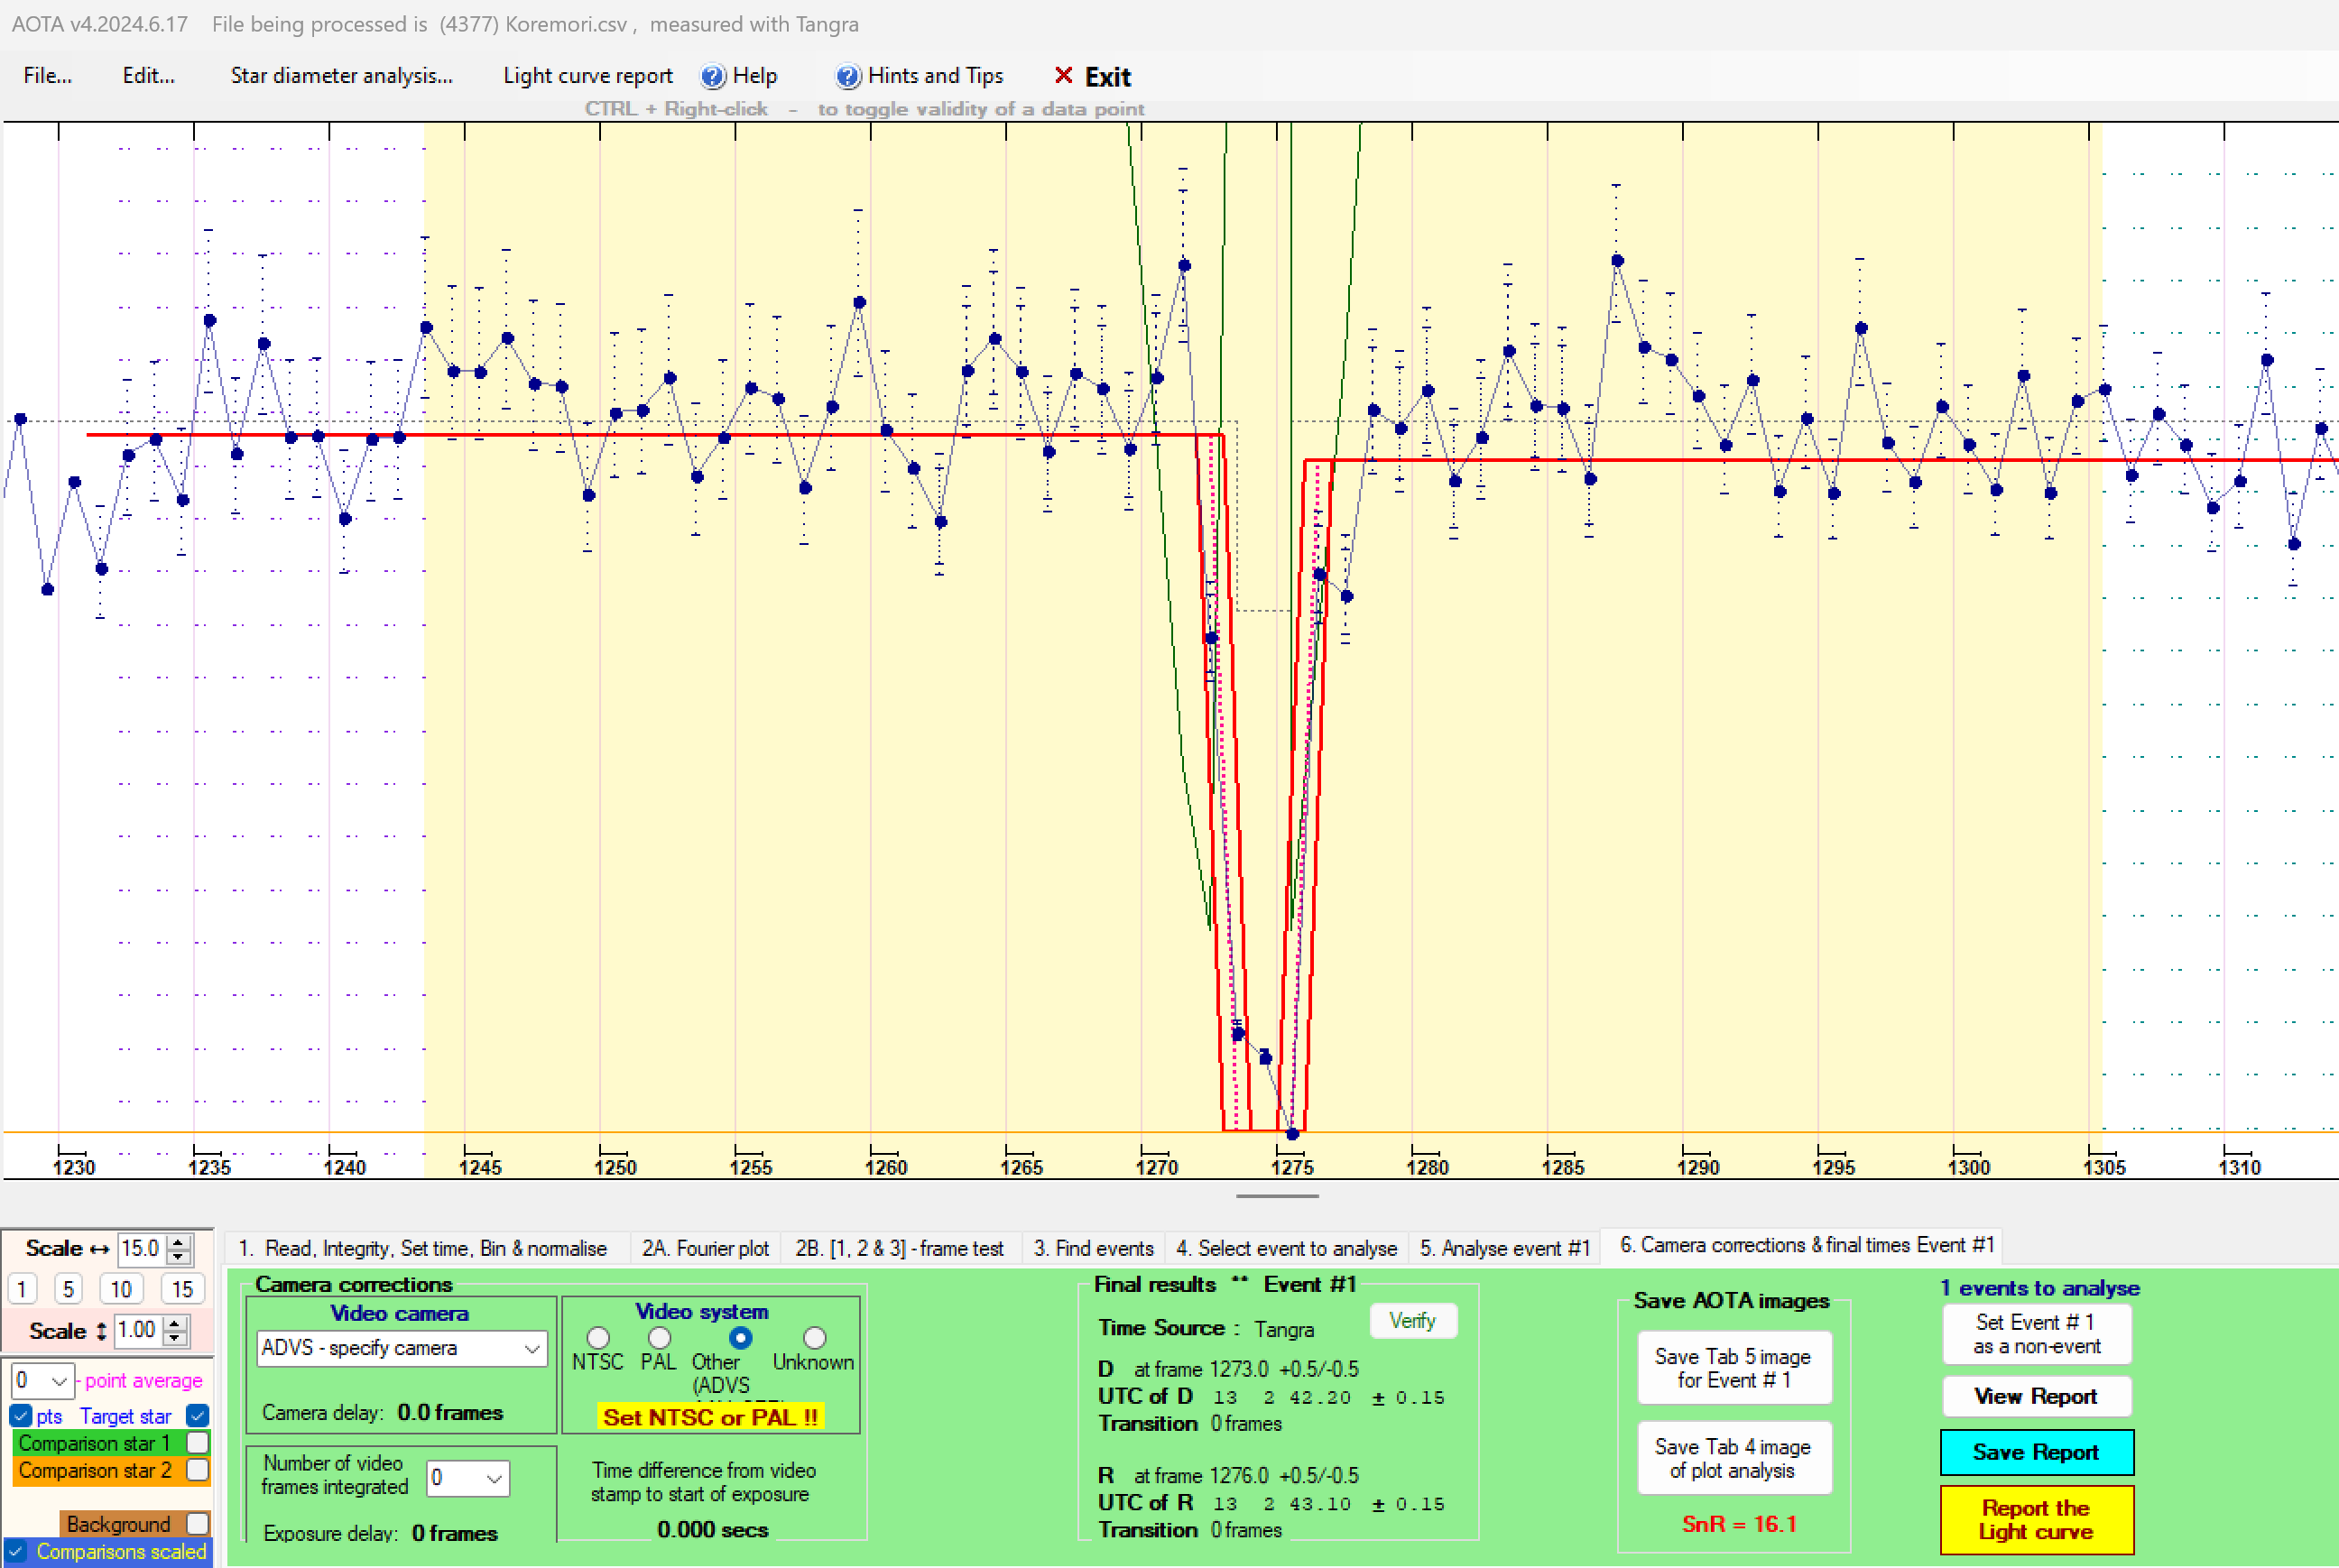
Task: Set horizontal scale preset to 5
Action: click(x=68, y=1289)
